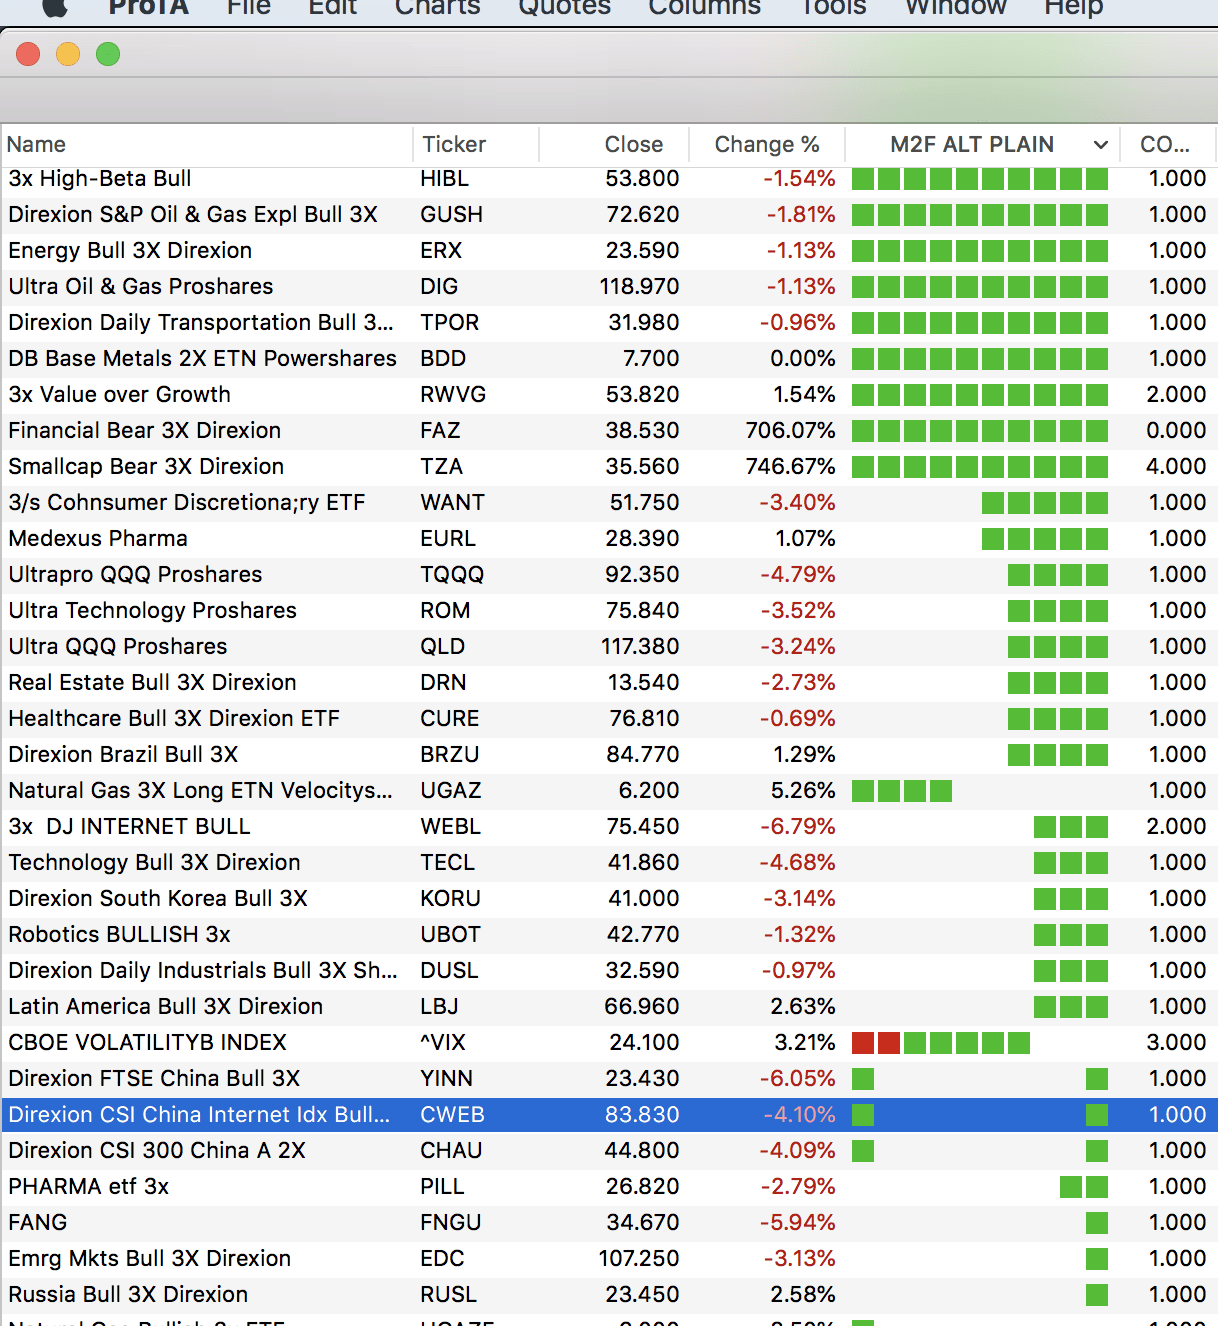
Task: Select Ultra Oil & Gas Proshares row
Action: pos(609,286)
